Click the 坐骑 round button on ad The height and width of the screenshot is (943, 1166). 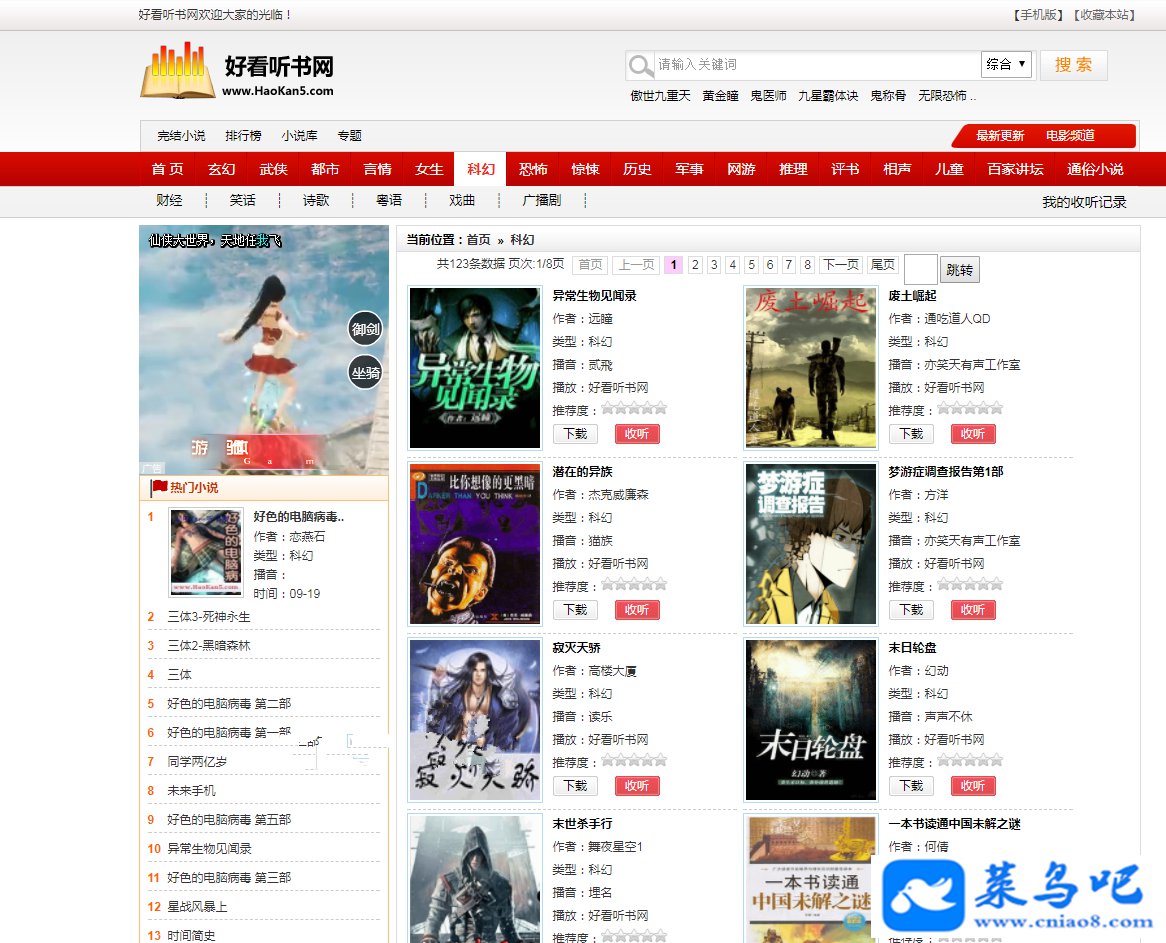[x=366, y=373]
